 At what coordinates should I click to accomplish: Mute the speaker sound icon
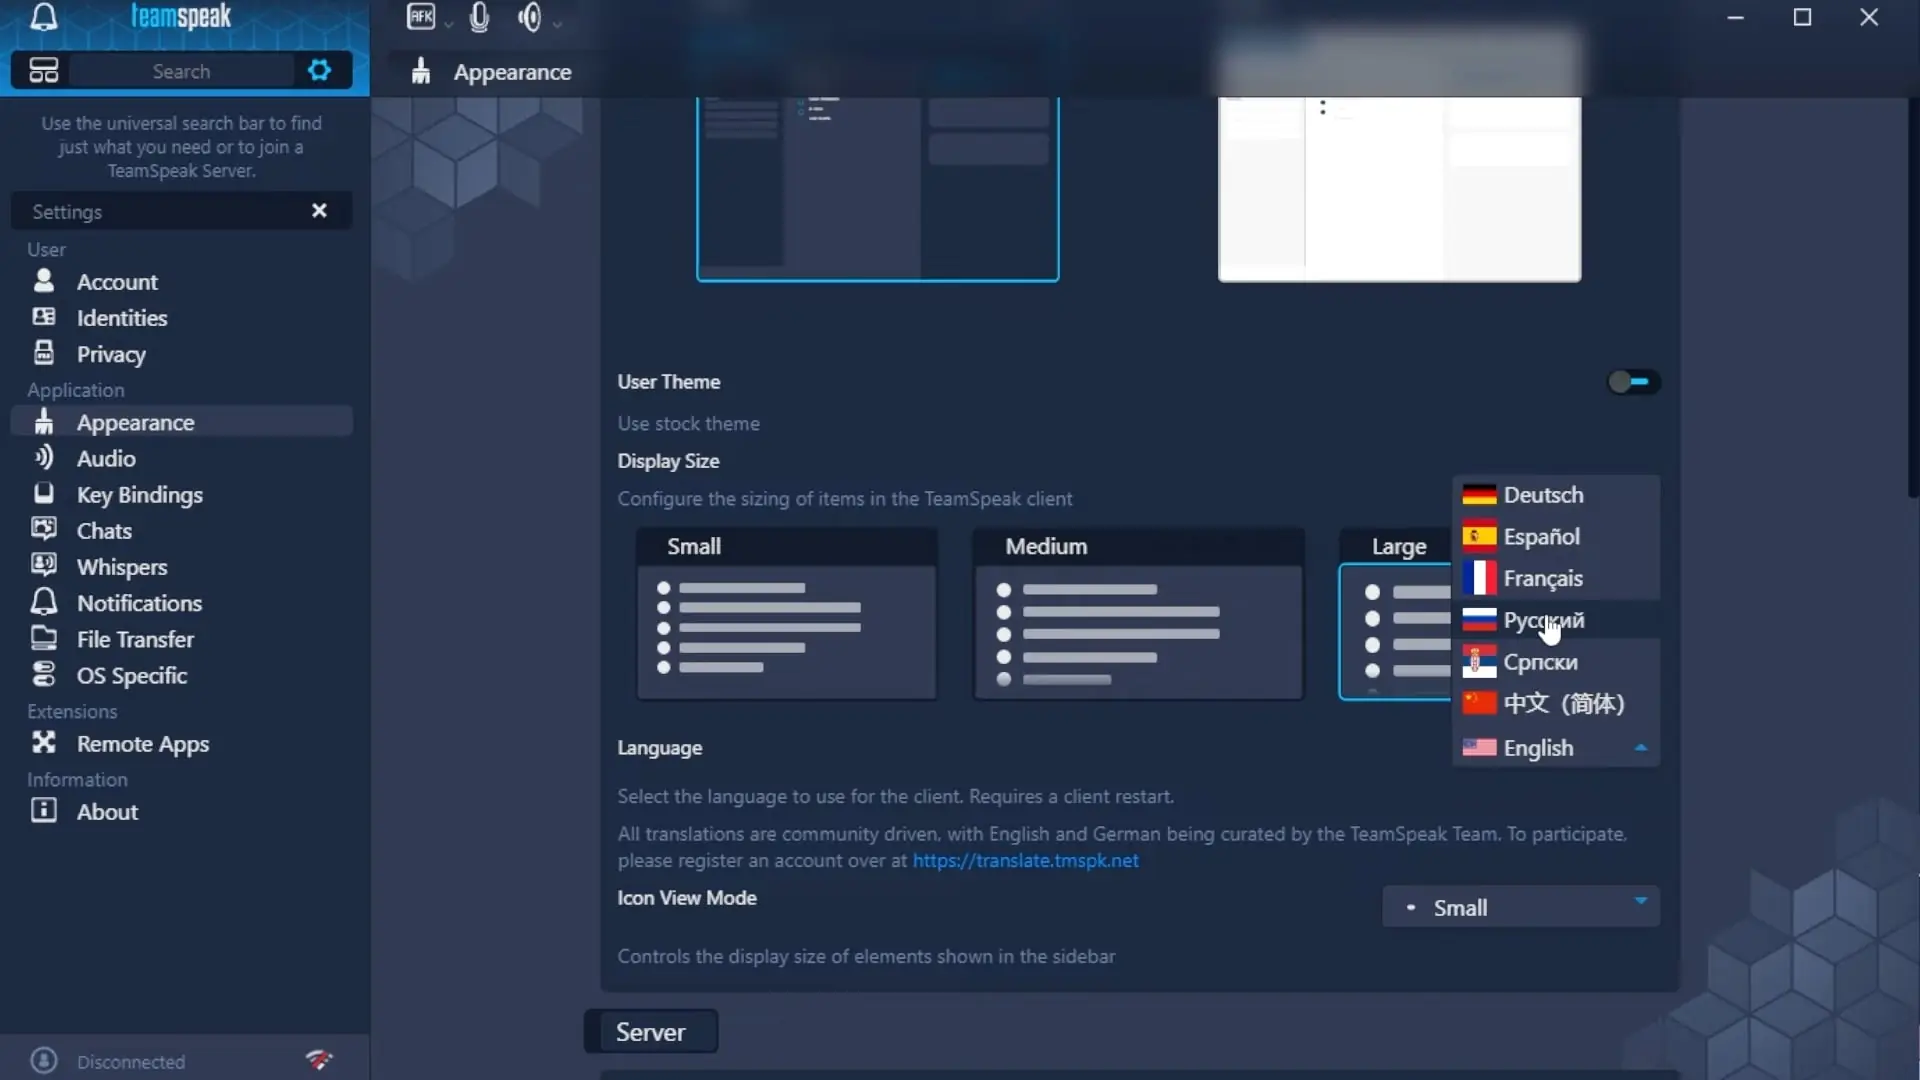pos(530,17)
